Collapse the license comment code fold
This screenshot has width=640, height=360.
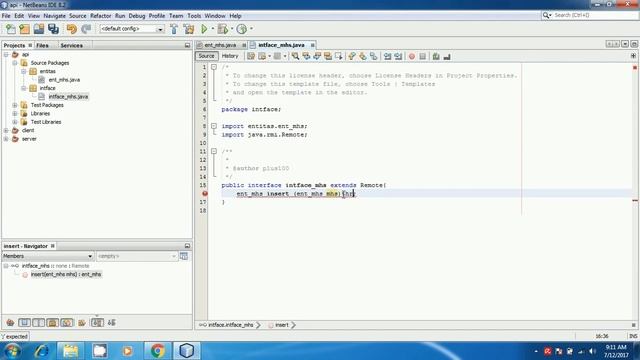click(x=214, y=67)
